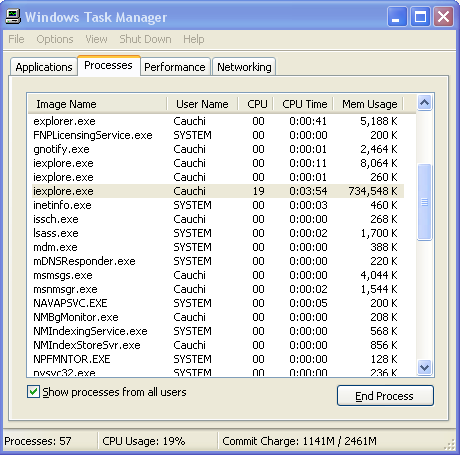Minimize the Task Manager window
The height and width of the screenshot is (455, 460).
click(396, 16)
